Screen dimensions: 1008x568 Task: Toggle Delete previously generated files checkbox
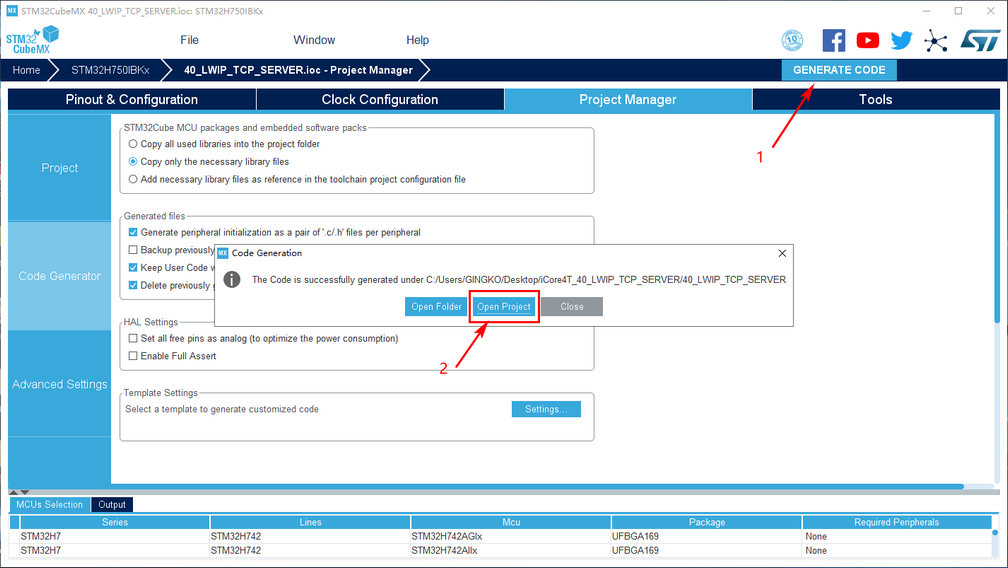pyautogui.click(x=133, y=285)
